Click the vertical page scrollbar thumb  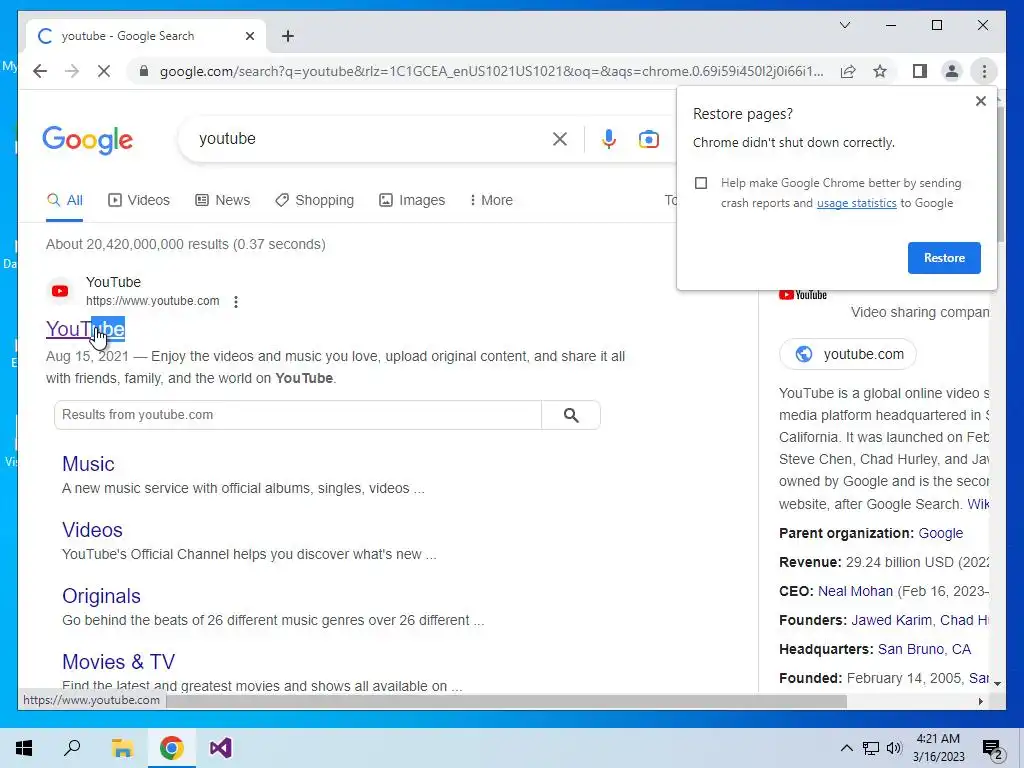(x=999, y=173)
